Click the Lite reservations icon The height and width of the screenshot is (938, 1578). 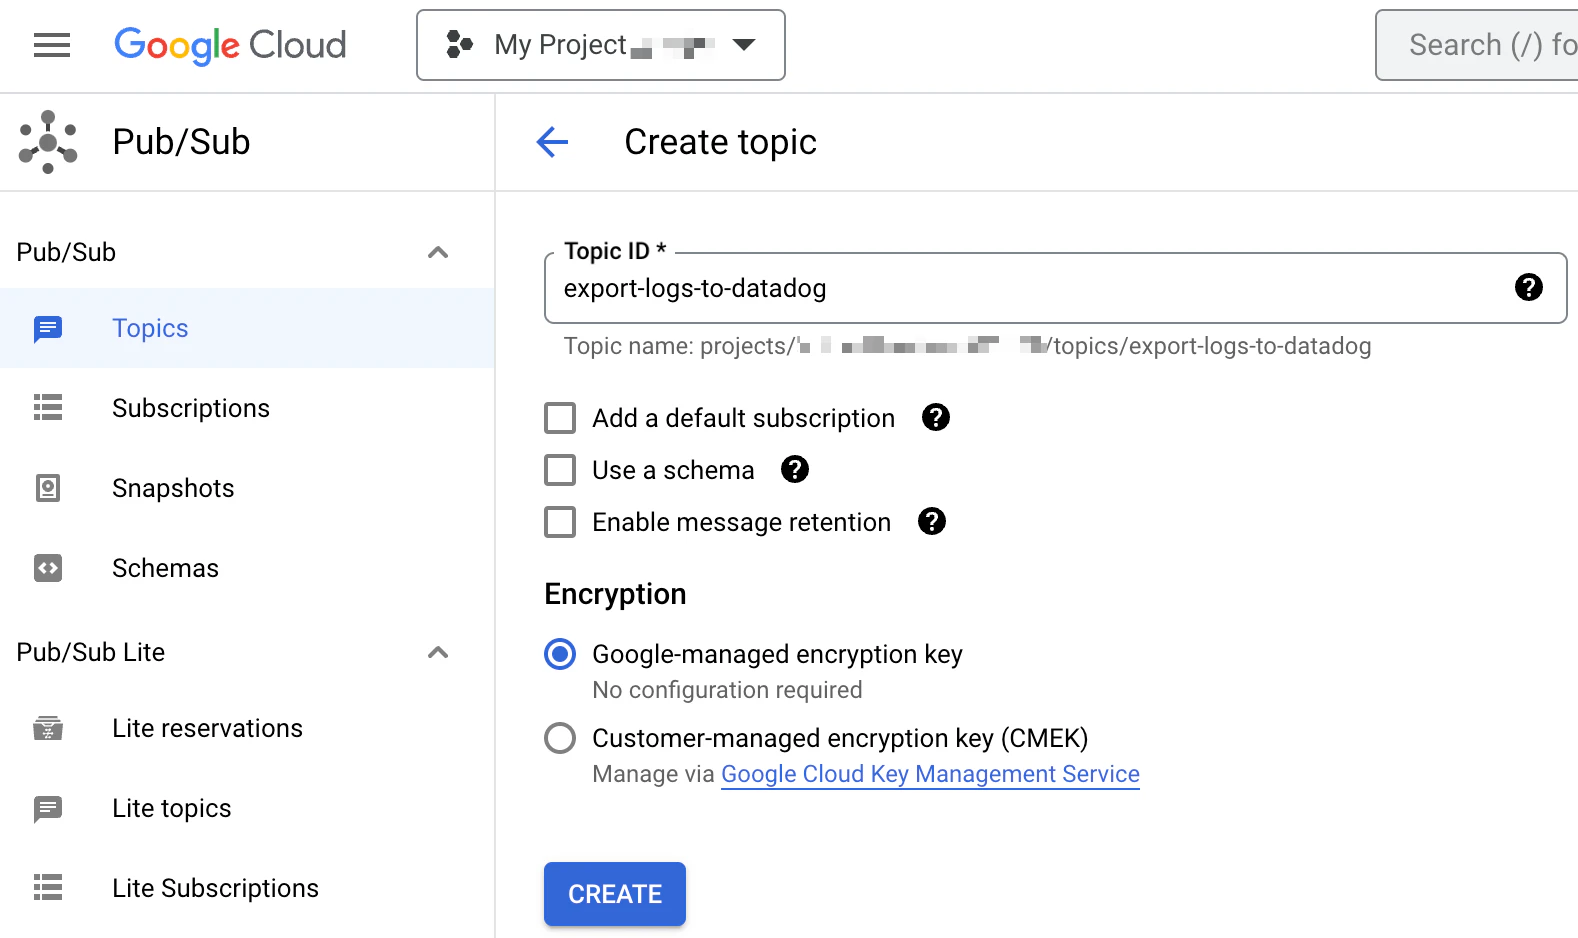[48, 728]
